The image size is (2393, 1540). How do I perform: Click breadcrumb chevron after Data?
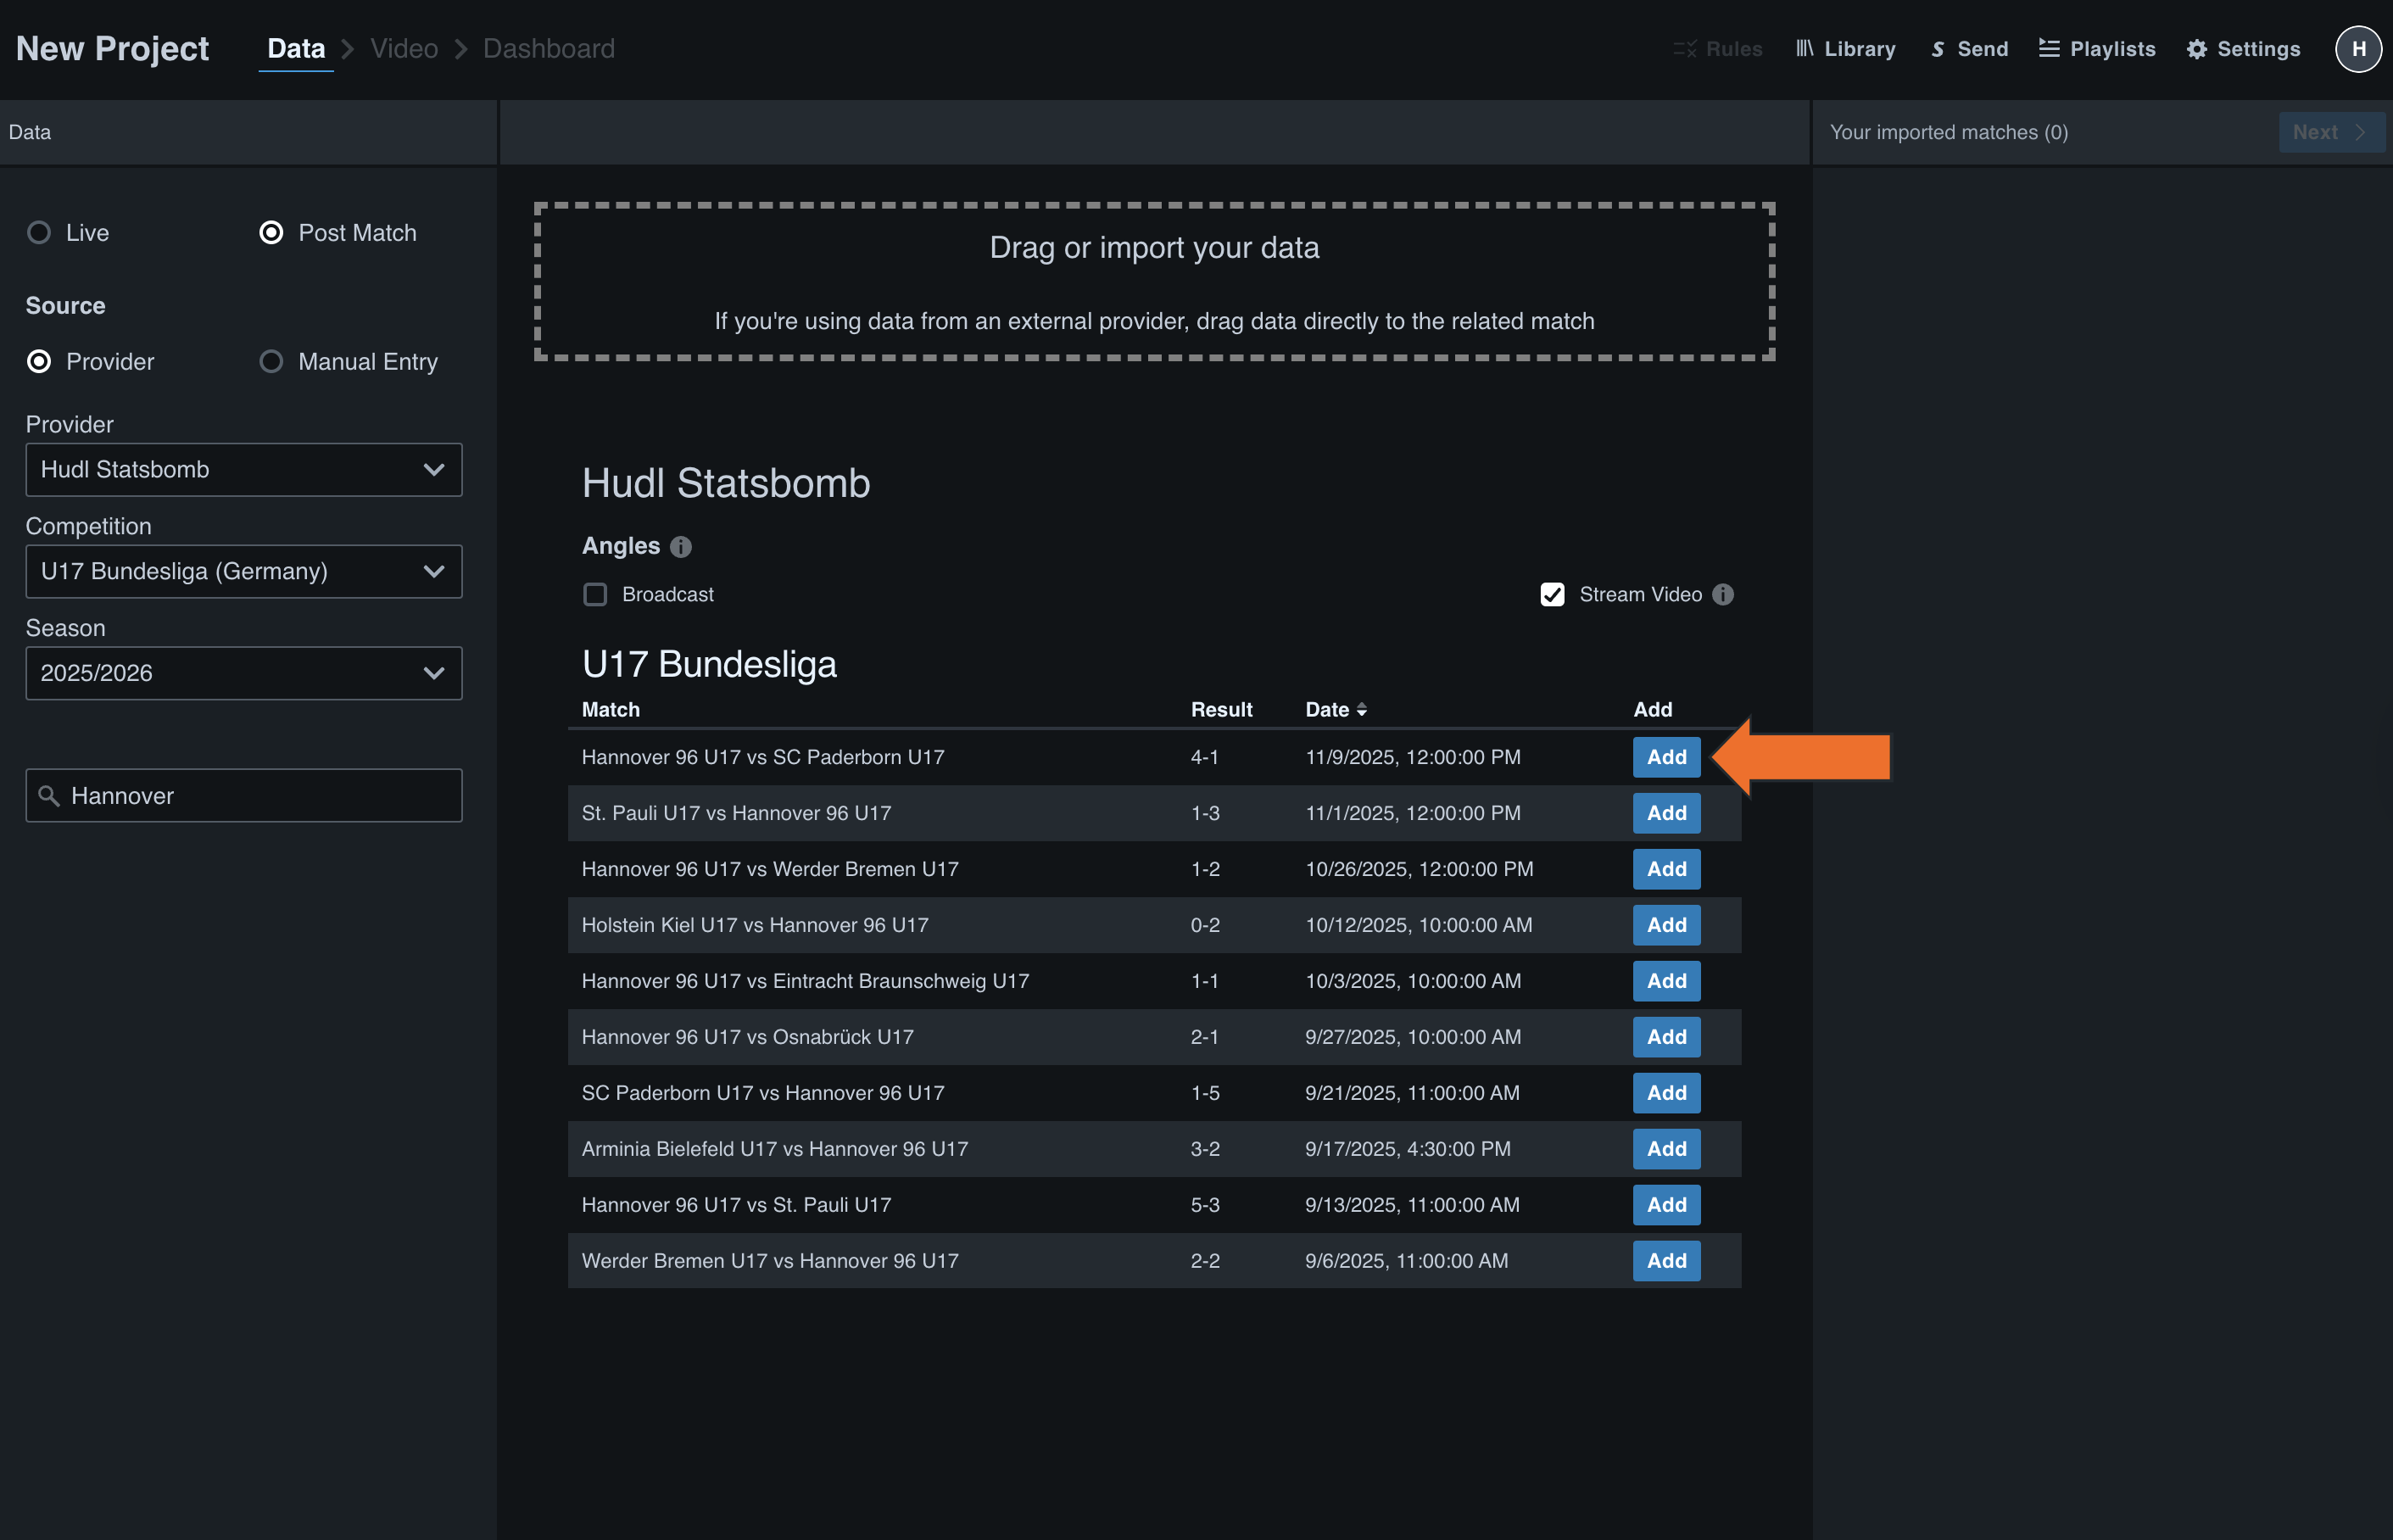pos(348,49)
